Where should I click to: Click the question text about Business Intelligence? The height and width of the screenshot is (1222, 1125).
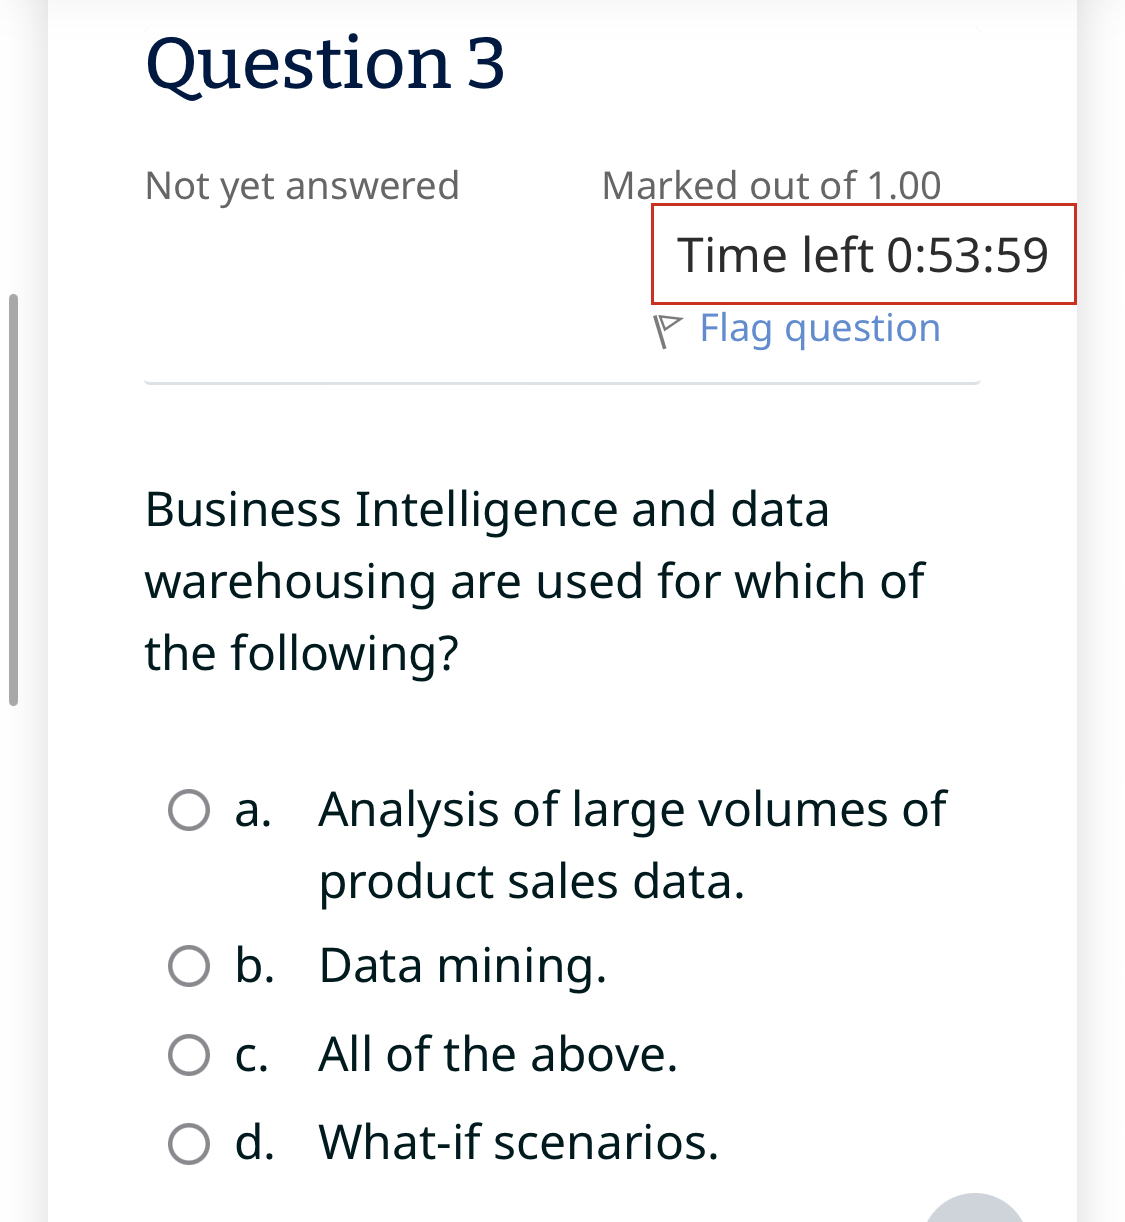tap(535, 580)
